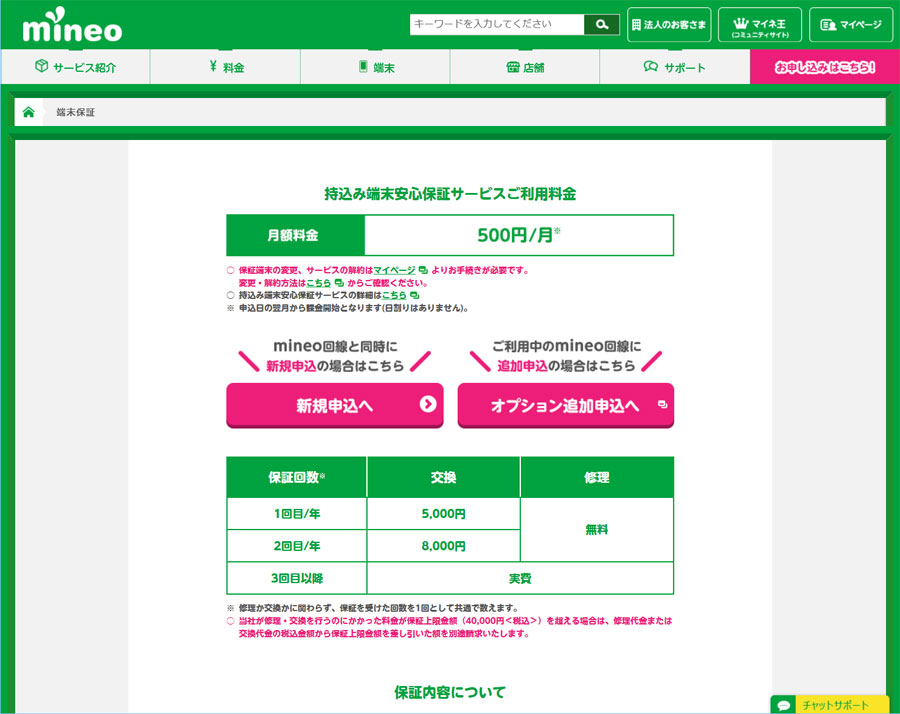
Task: Click yen icon in 料金 menu
Action: click(213, 66)
